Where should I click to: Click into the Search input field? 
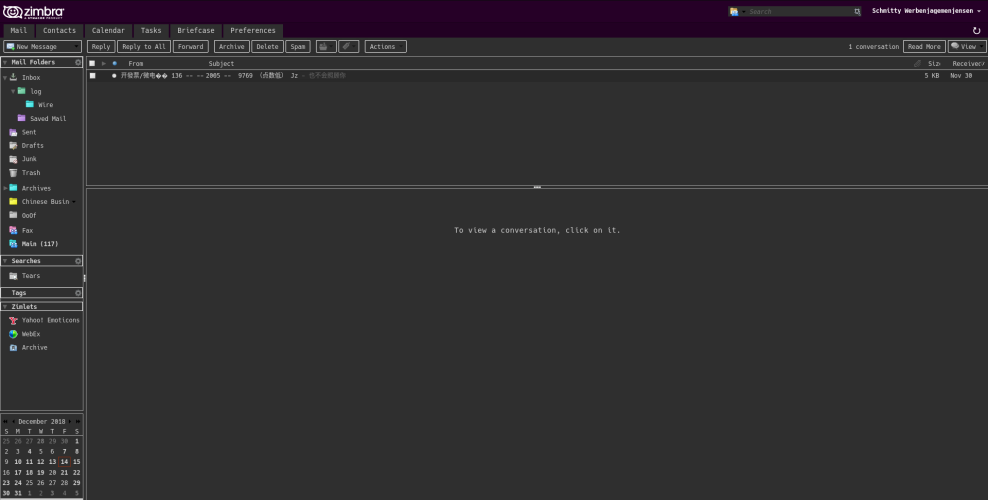(x=800, y=11)
